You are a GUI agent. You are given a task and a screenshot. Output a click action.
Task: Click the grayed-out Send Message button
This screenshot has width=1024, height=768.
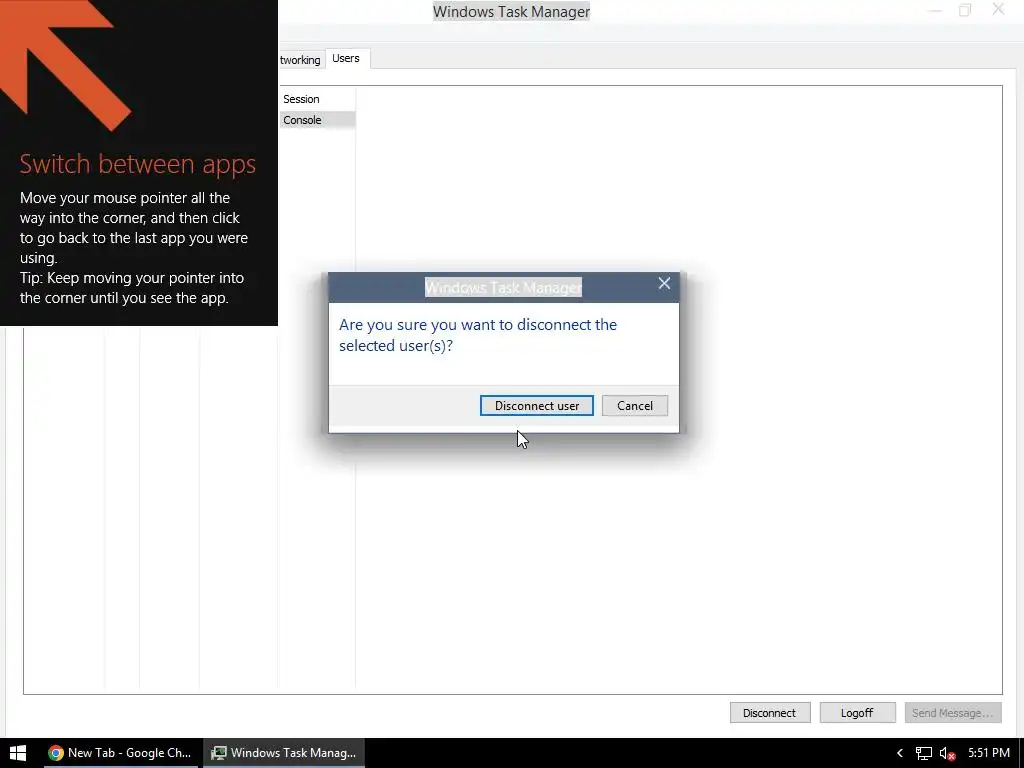[x=953, y=712]
